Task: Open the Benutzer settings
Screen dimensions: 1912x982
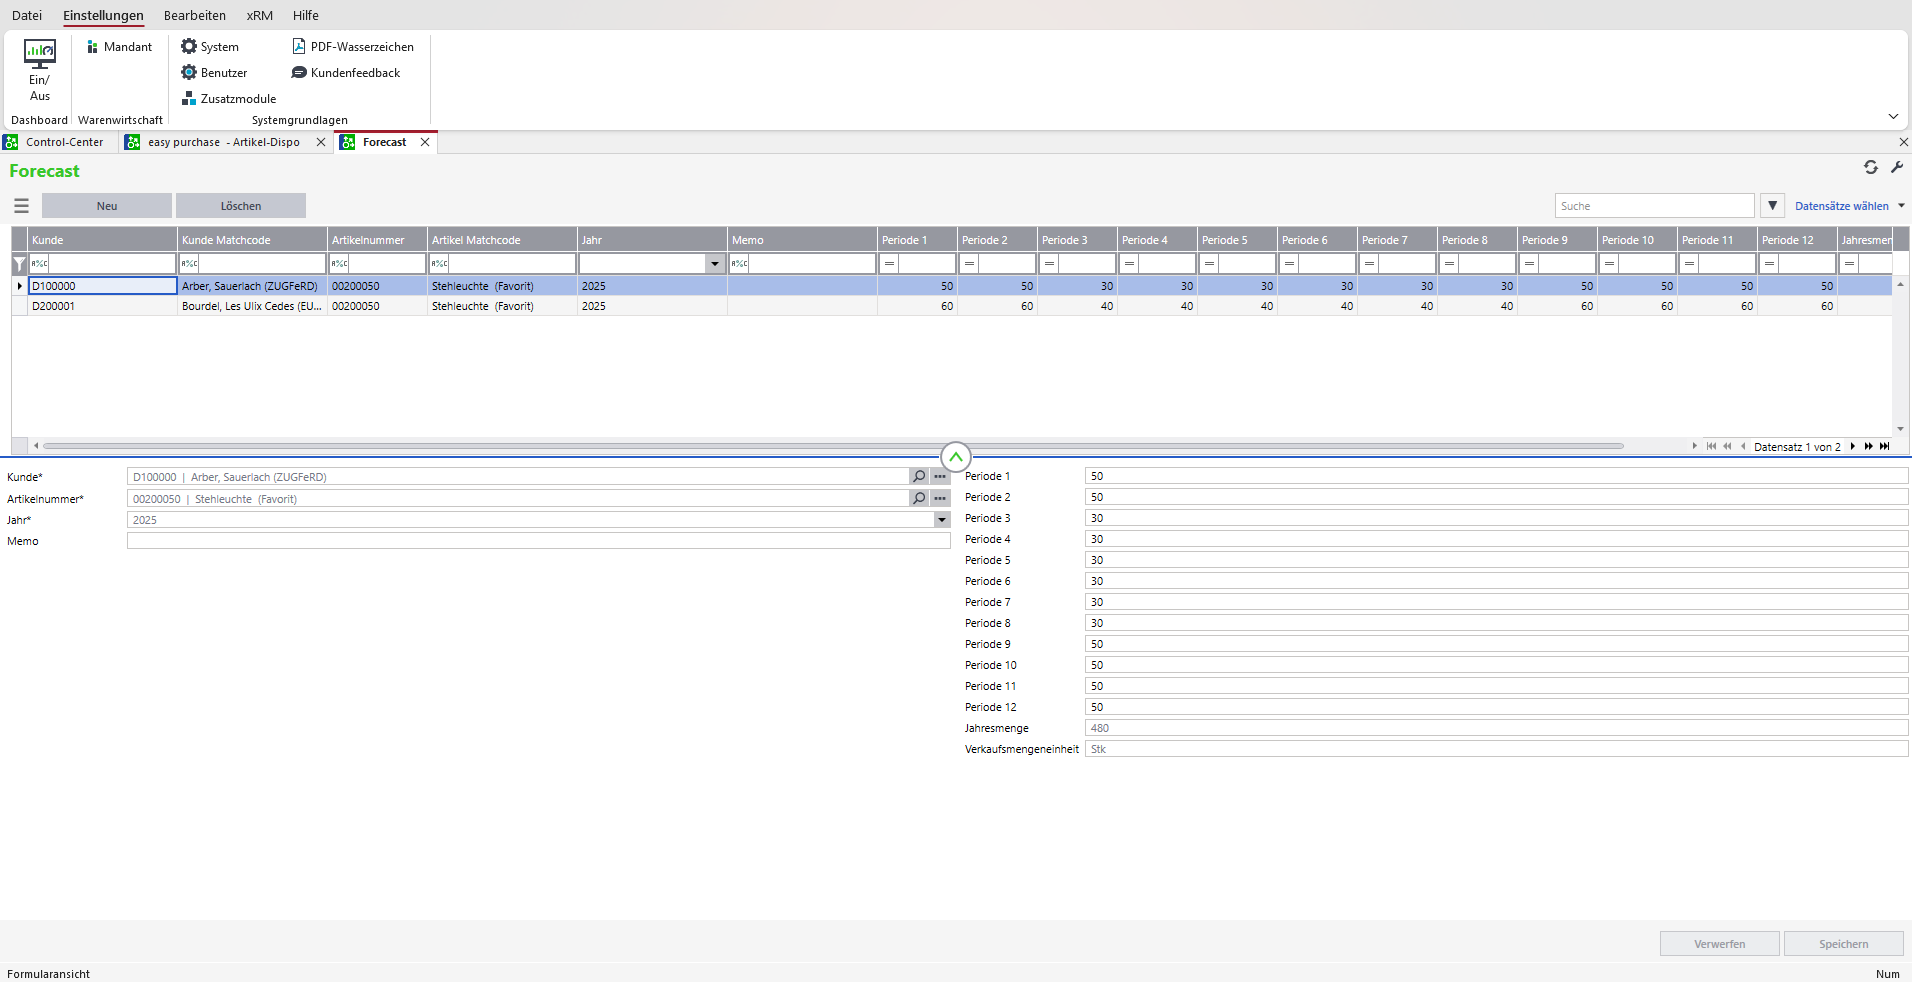Action: click(x=214, y=73)
